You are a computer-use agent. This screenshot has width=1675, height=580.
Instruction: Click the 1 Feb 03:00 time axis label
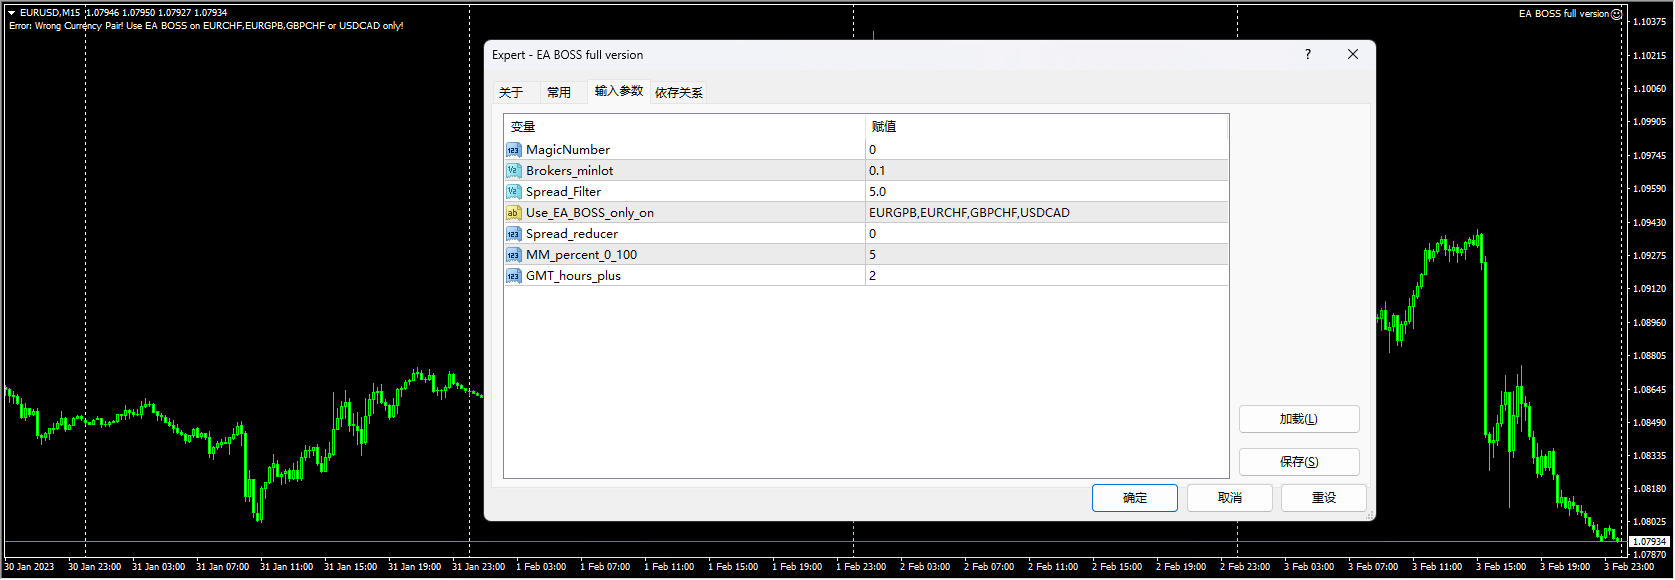tap(541, 567)
